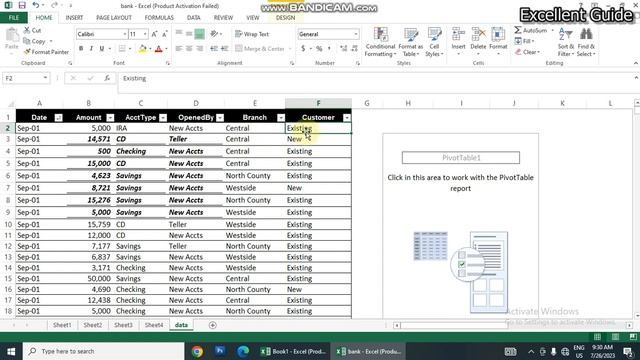640x360 pixels.
Task: Open Conditional Formatting menu
Action: click(380, 42)
